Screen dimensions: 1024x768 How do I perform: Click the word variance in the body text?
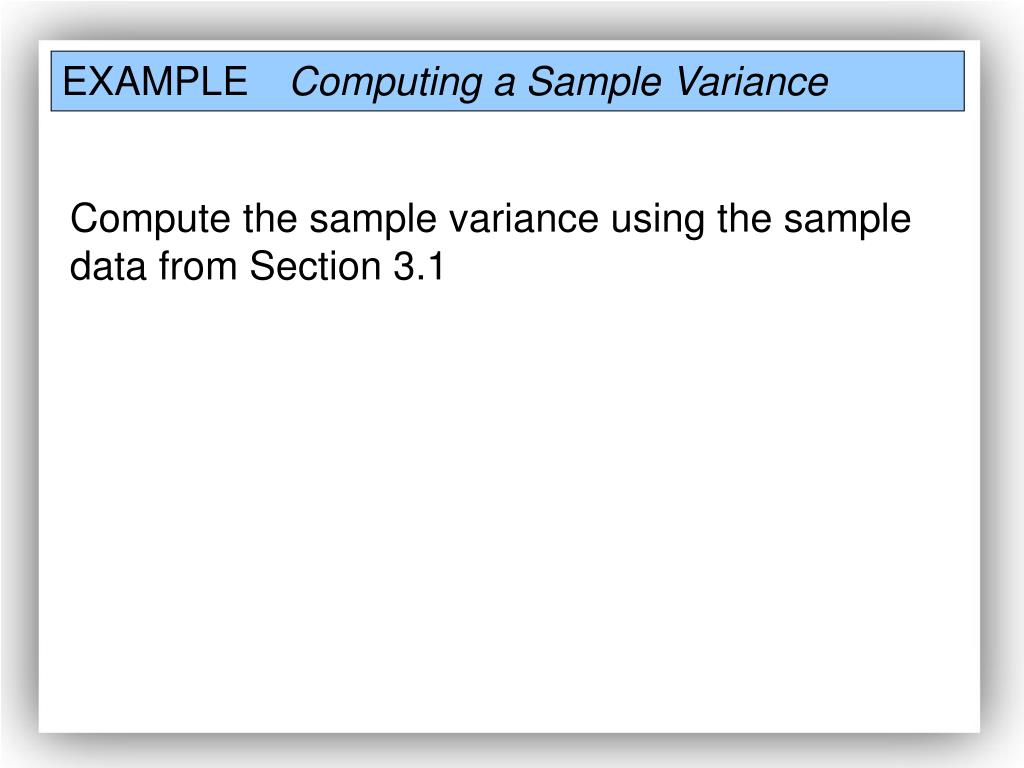524,218
